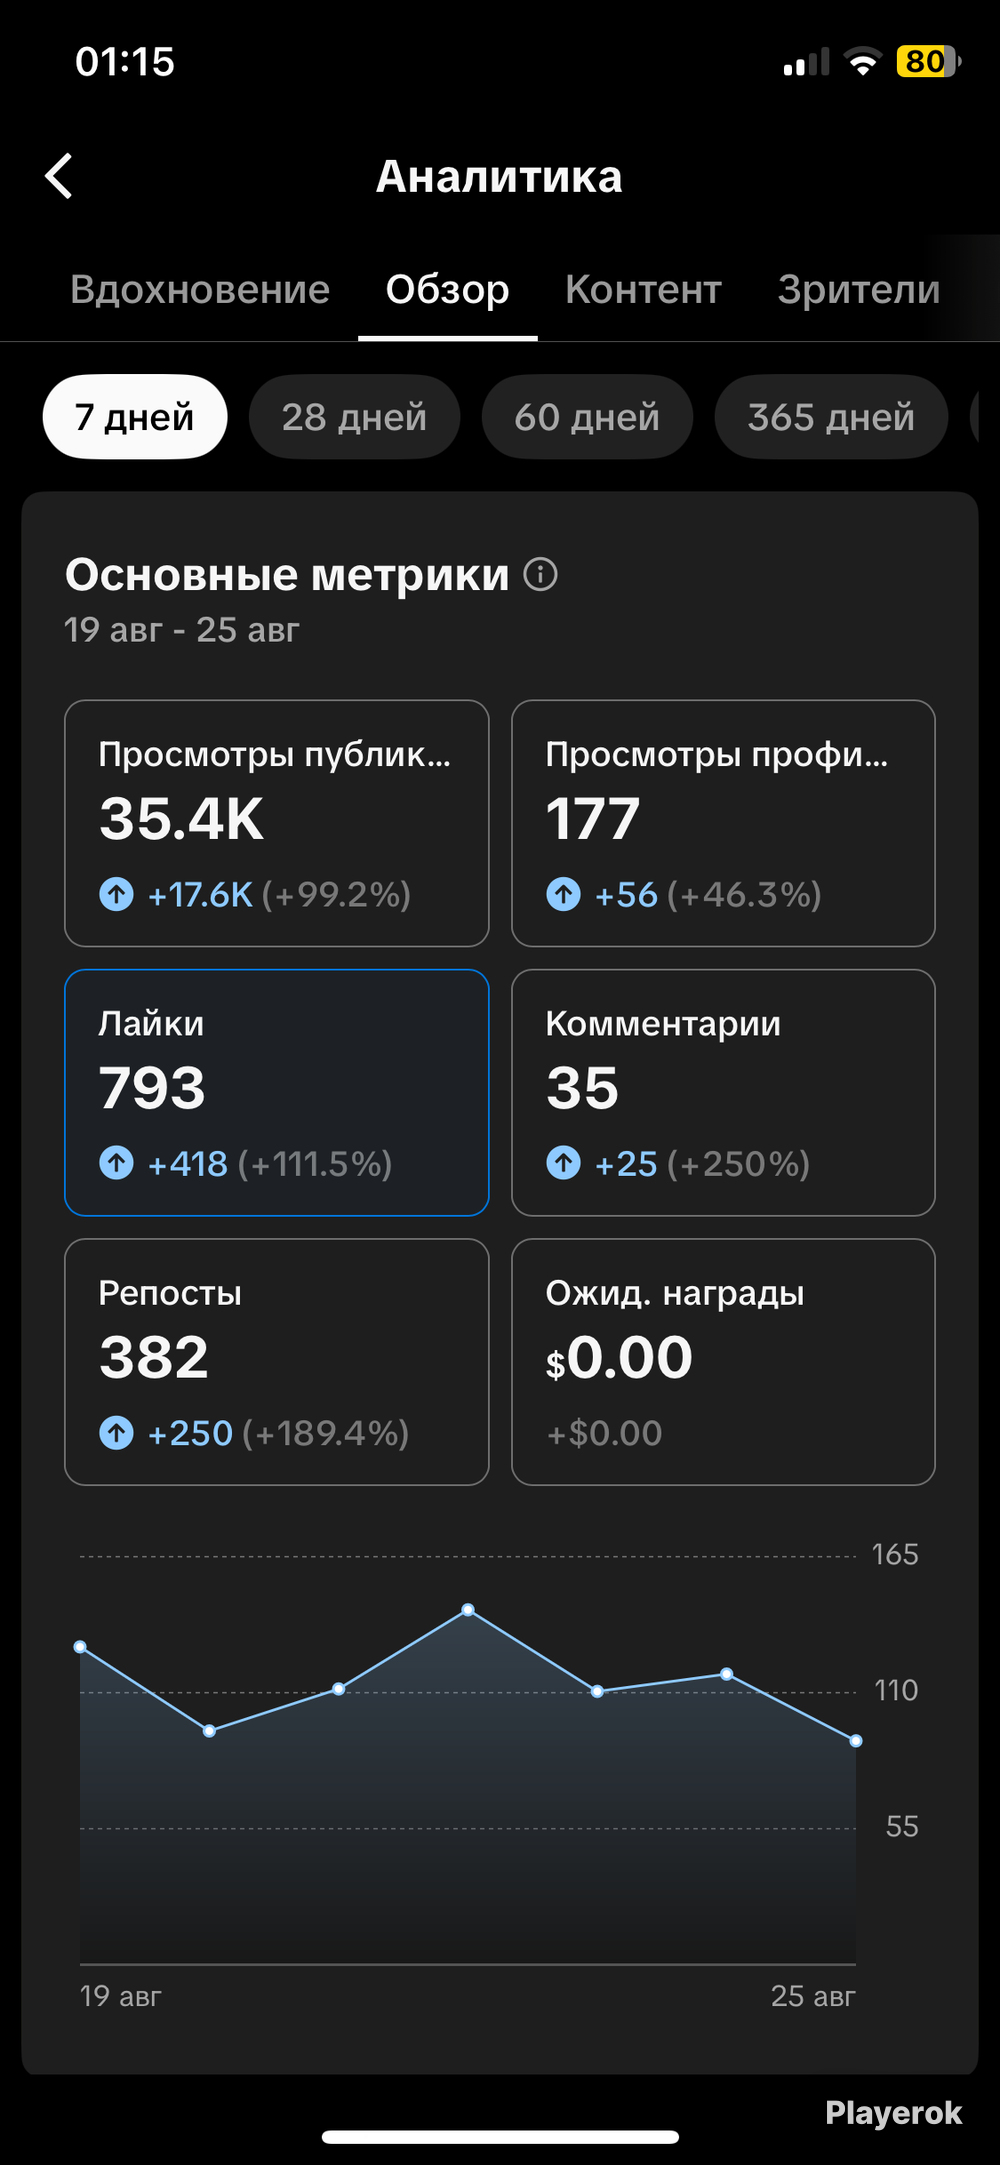Switch to the Зрители tab
This screenshot has width=1000, height=2165.
[859, 289]
